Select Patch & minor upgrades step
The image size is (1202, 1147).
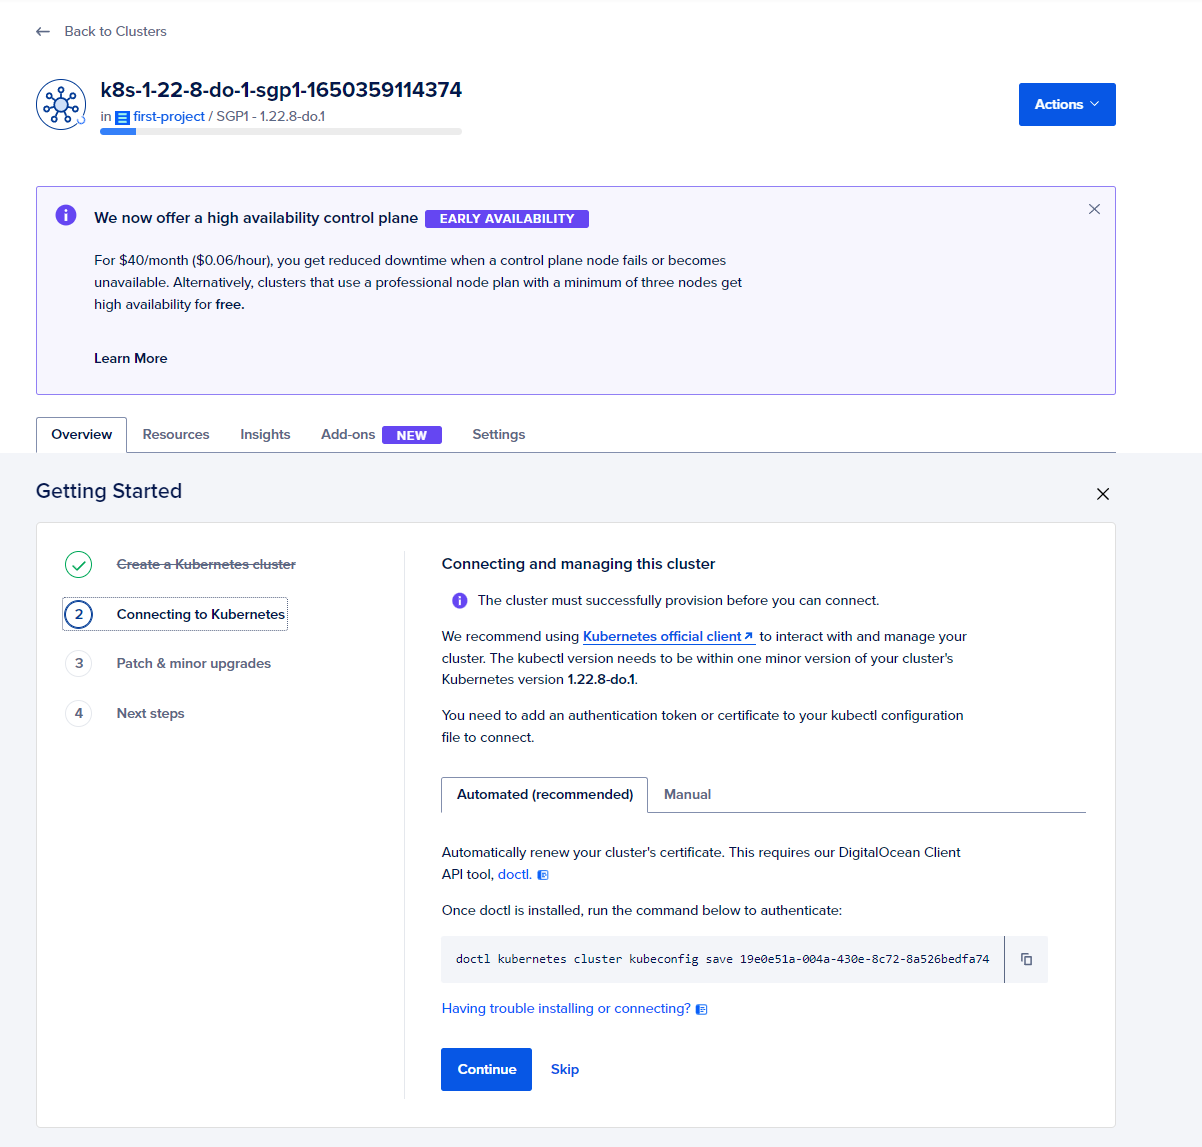point(194,664)
